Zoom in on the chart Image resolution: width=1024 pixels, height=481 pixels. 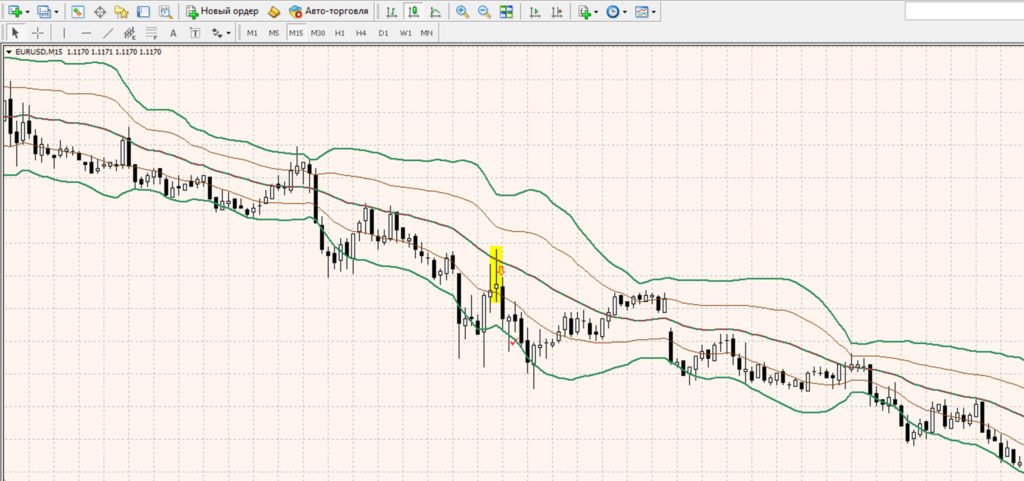(x=462, y=12)
